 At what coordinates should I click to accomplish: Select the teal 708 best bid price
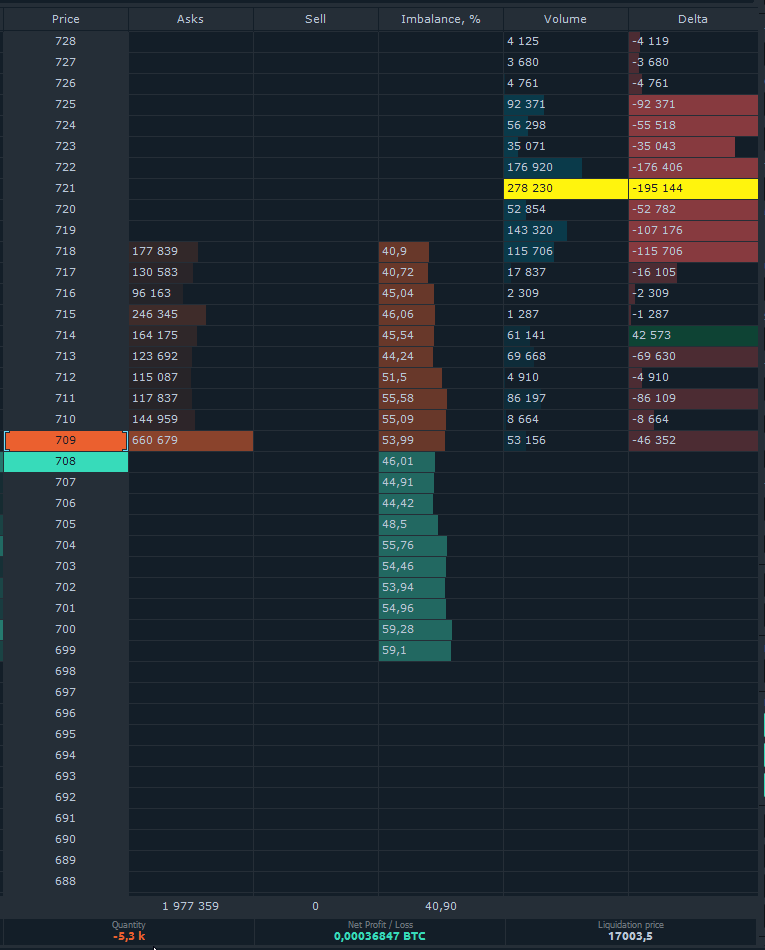(65, 462)
